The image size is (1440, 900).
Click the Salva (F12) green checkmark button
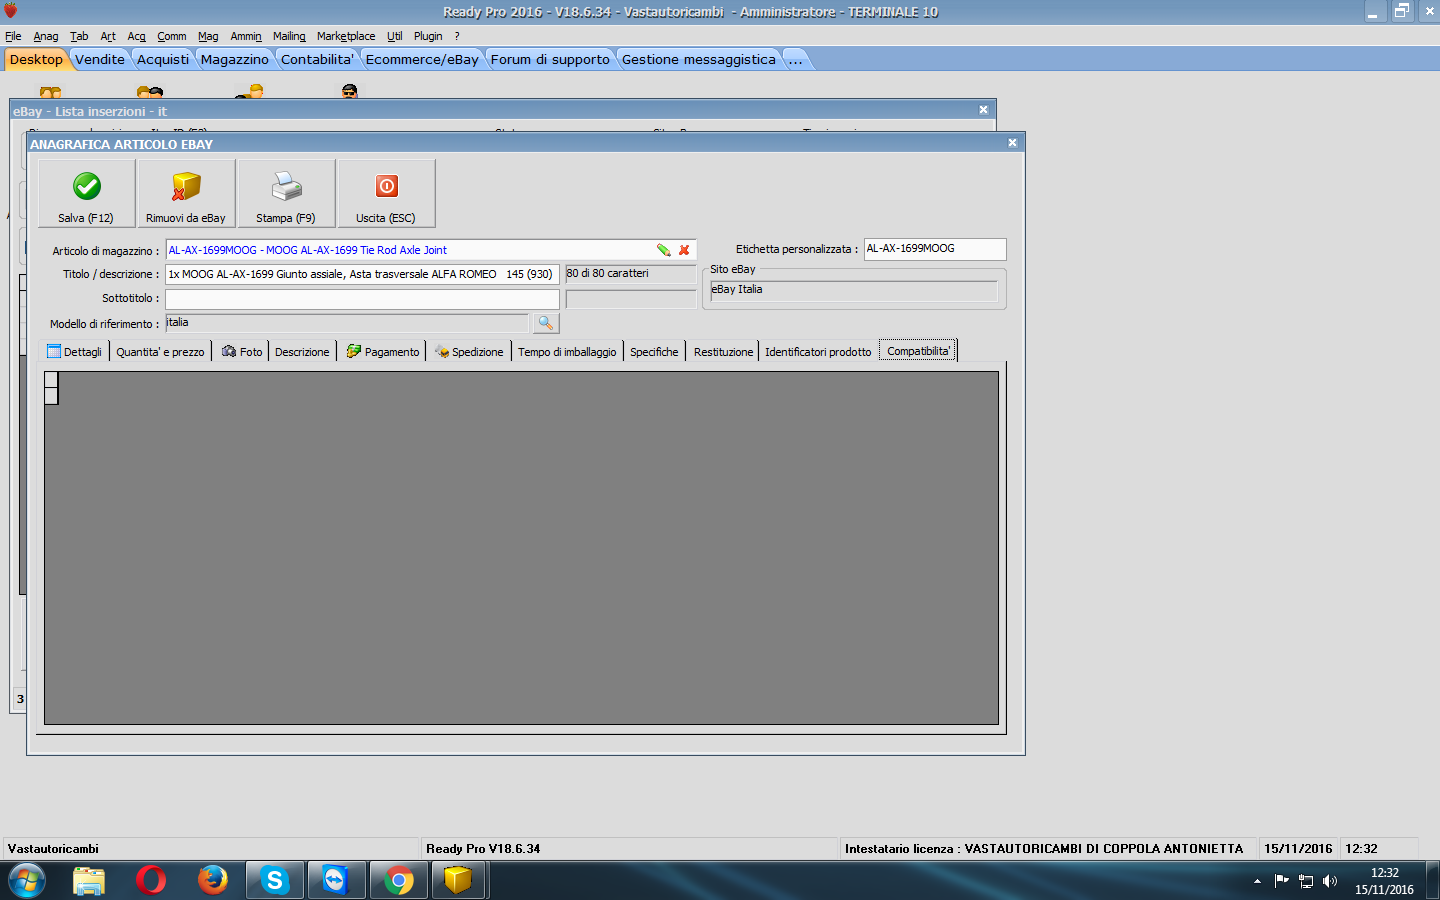click(87, 193)
